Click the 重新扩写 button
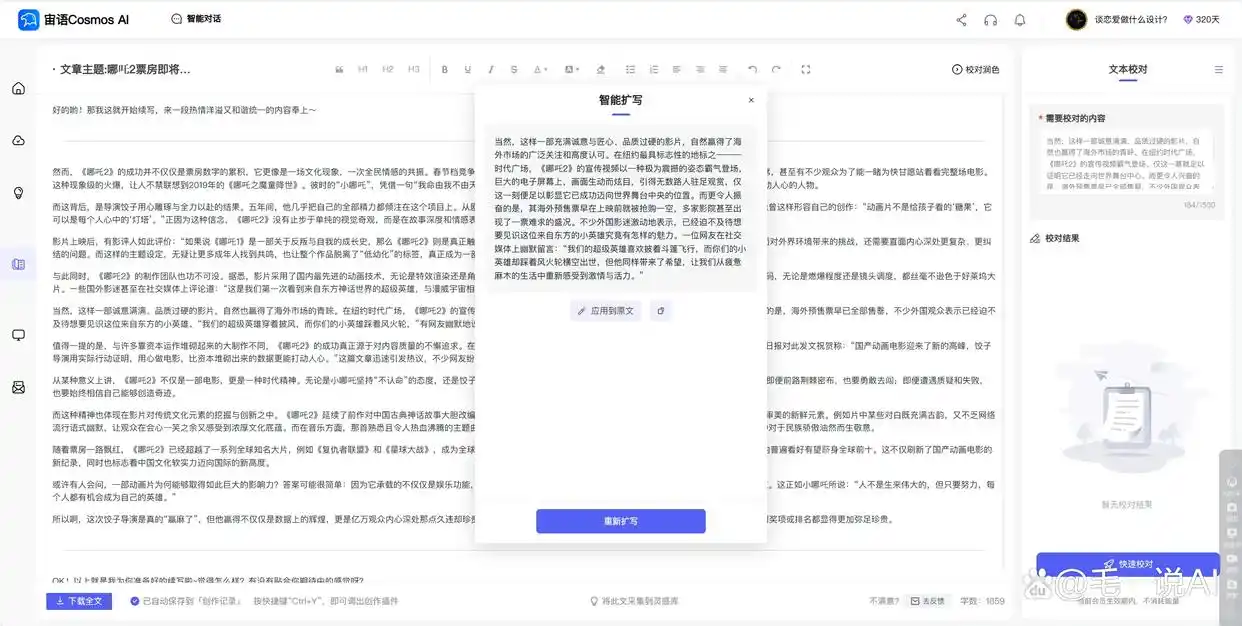The image size is (1242, 626). tap(621, 521)
